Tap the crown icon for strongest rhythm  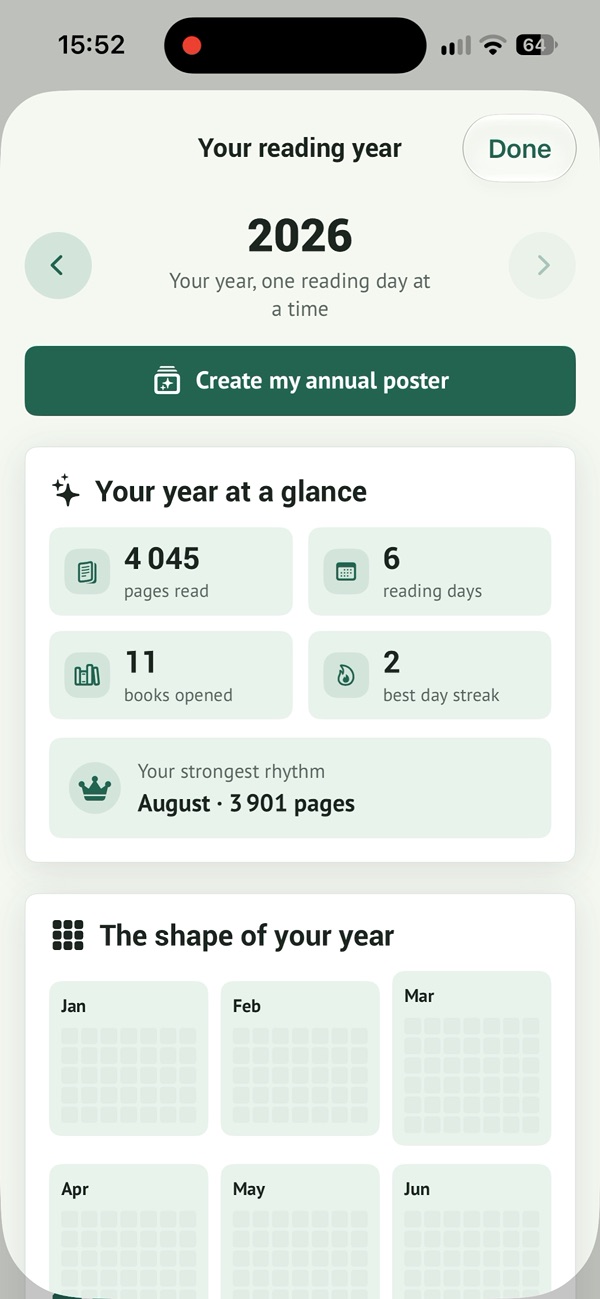click(95, 788)
